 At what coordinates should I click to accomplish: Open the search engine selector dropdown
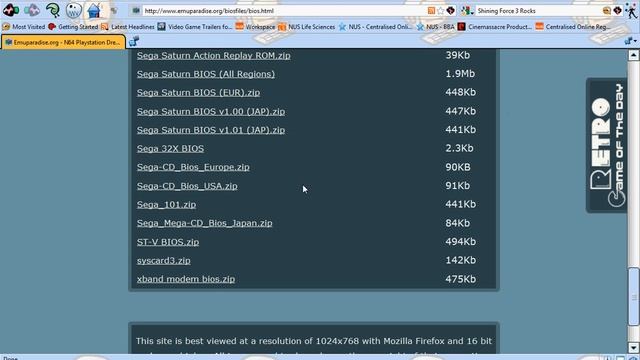tap(467, 11)
